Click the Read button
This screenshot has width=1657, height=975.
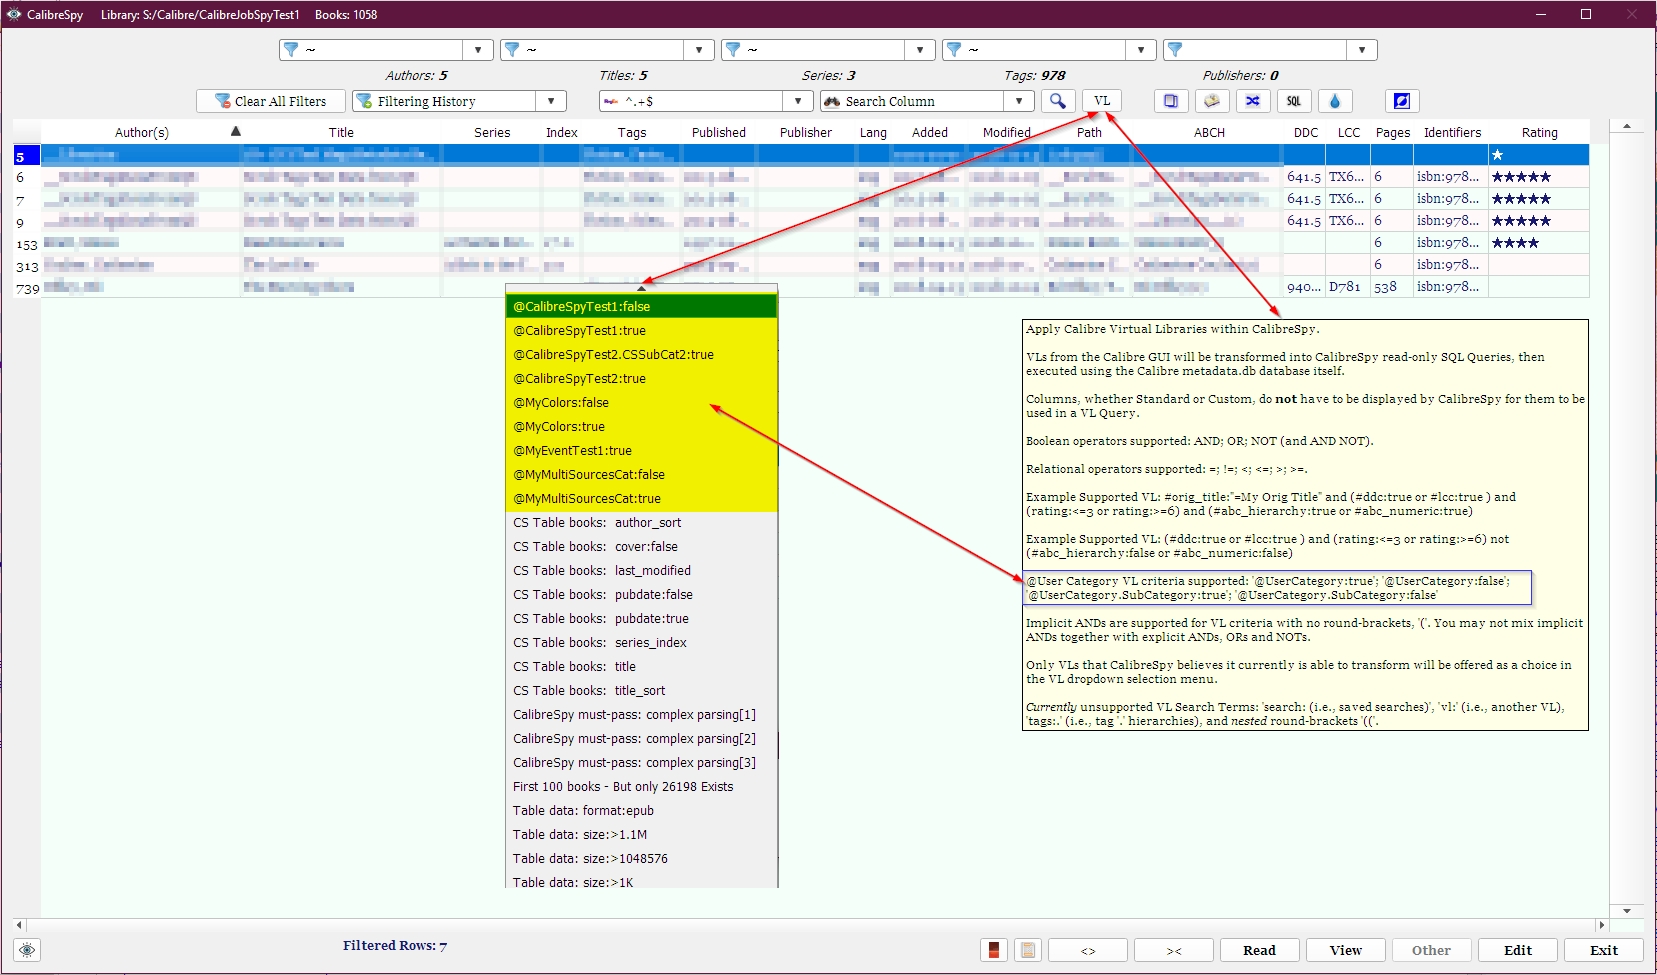[x=1259, y=950]
